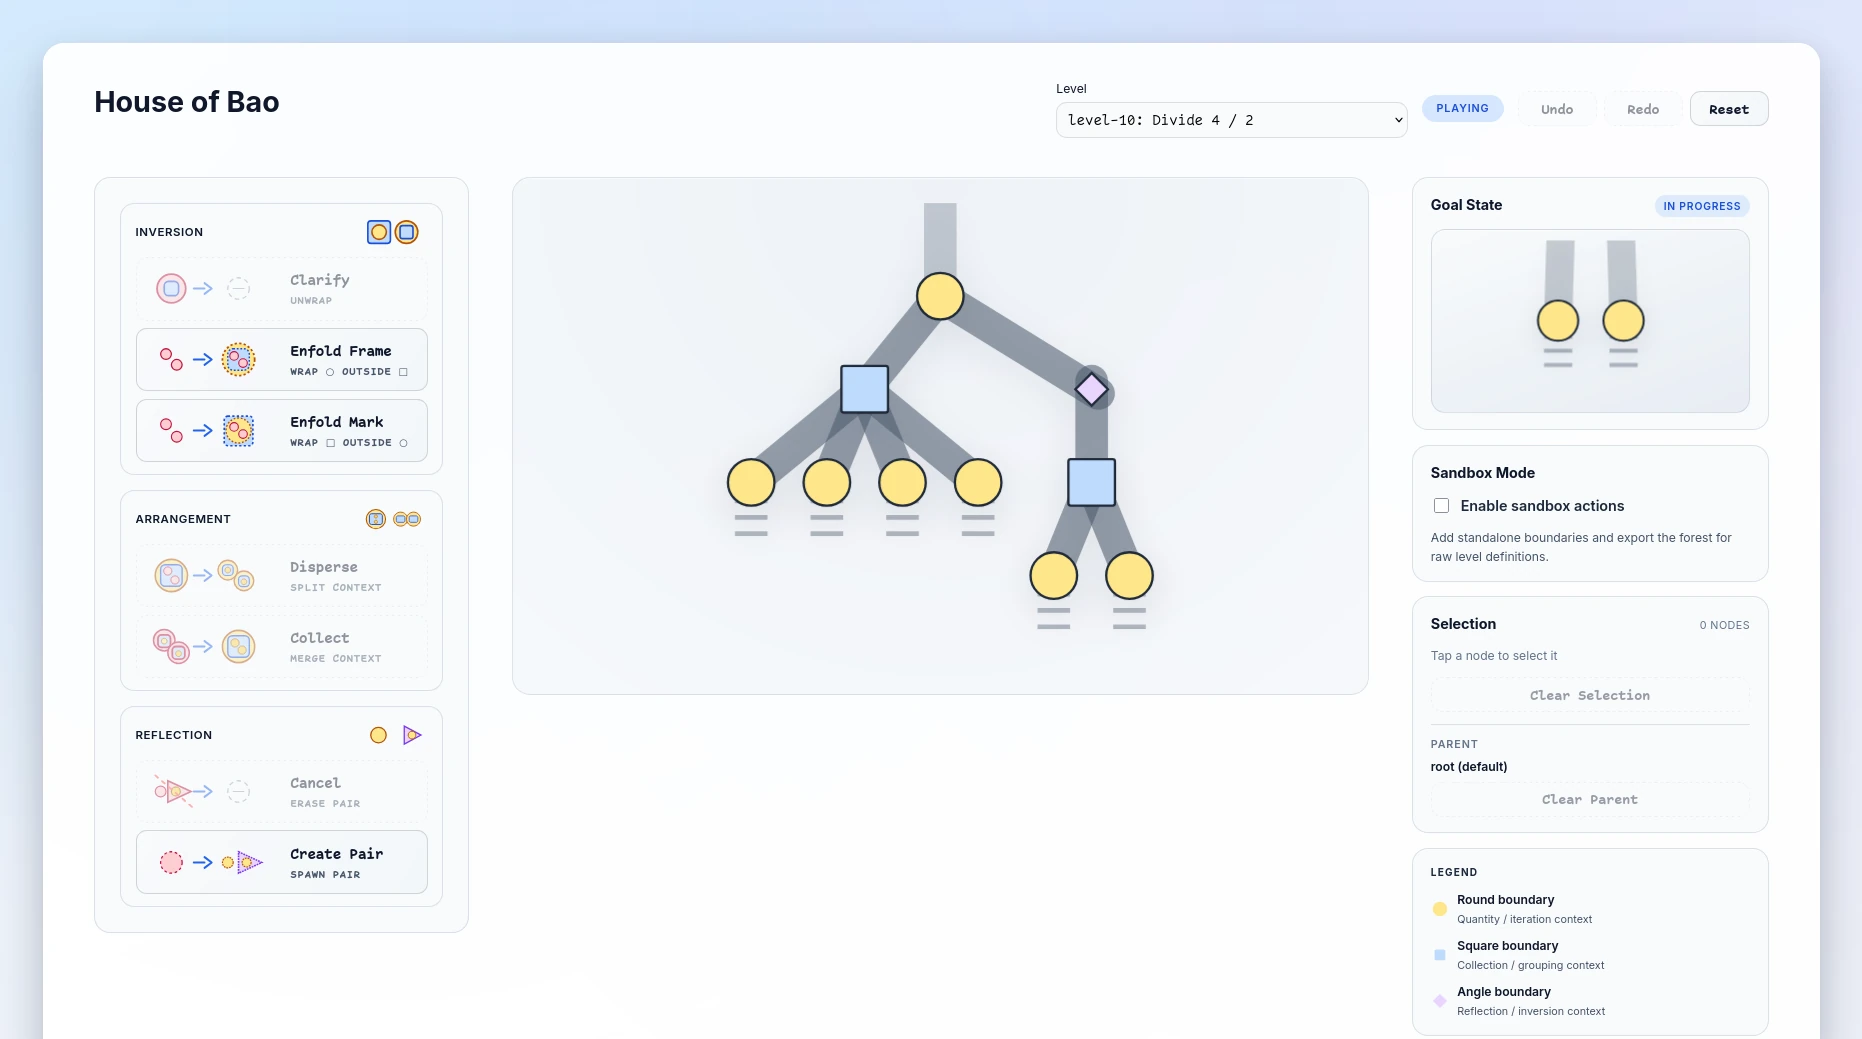This screenshot has width=1862, height=1039.
Task: Select the upper-left blue square node
Action: [864, 389]
